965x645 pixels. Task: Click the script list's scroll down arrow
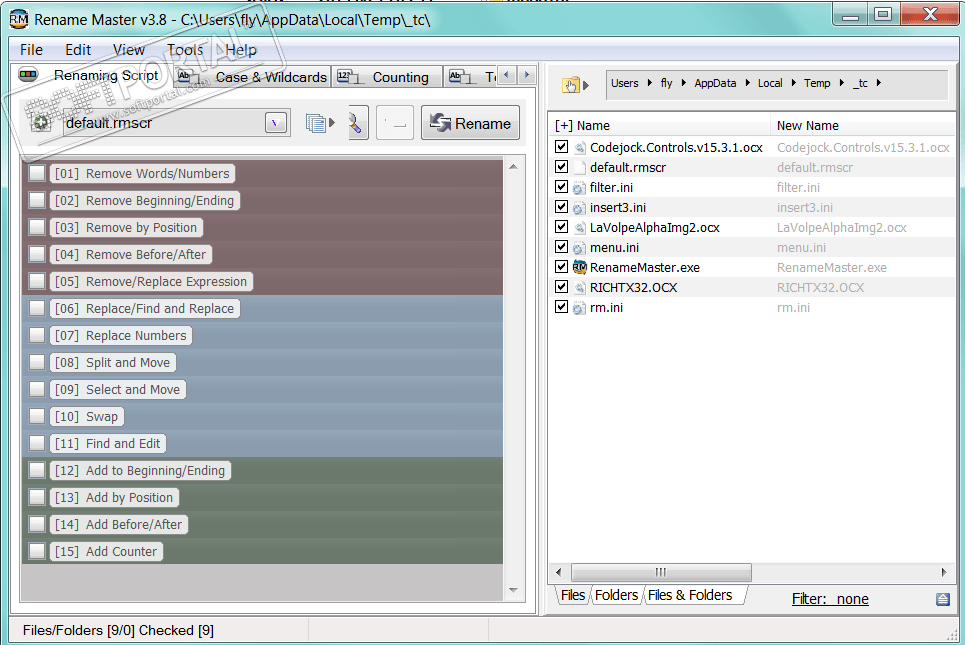(x=513, y=591)
